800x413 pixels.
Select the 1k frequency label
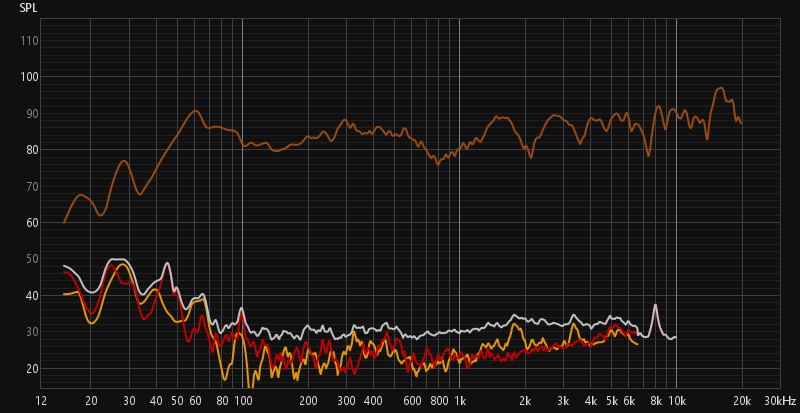pos(460,400)
